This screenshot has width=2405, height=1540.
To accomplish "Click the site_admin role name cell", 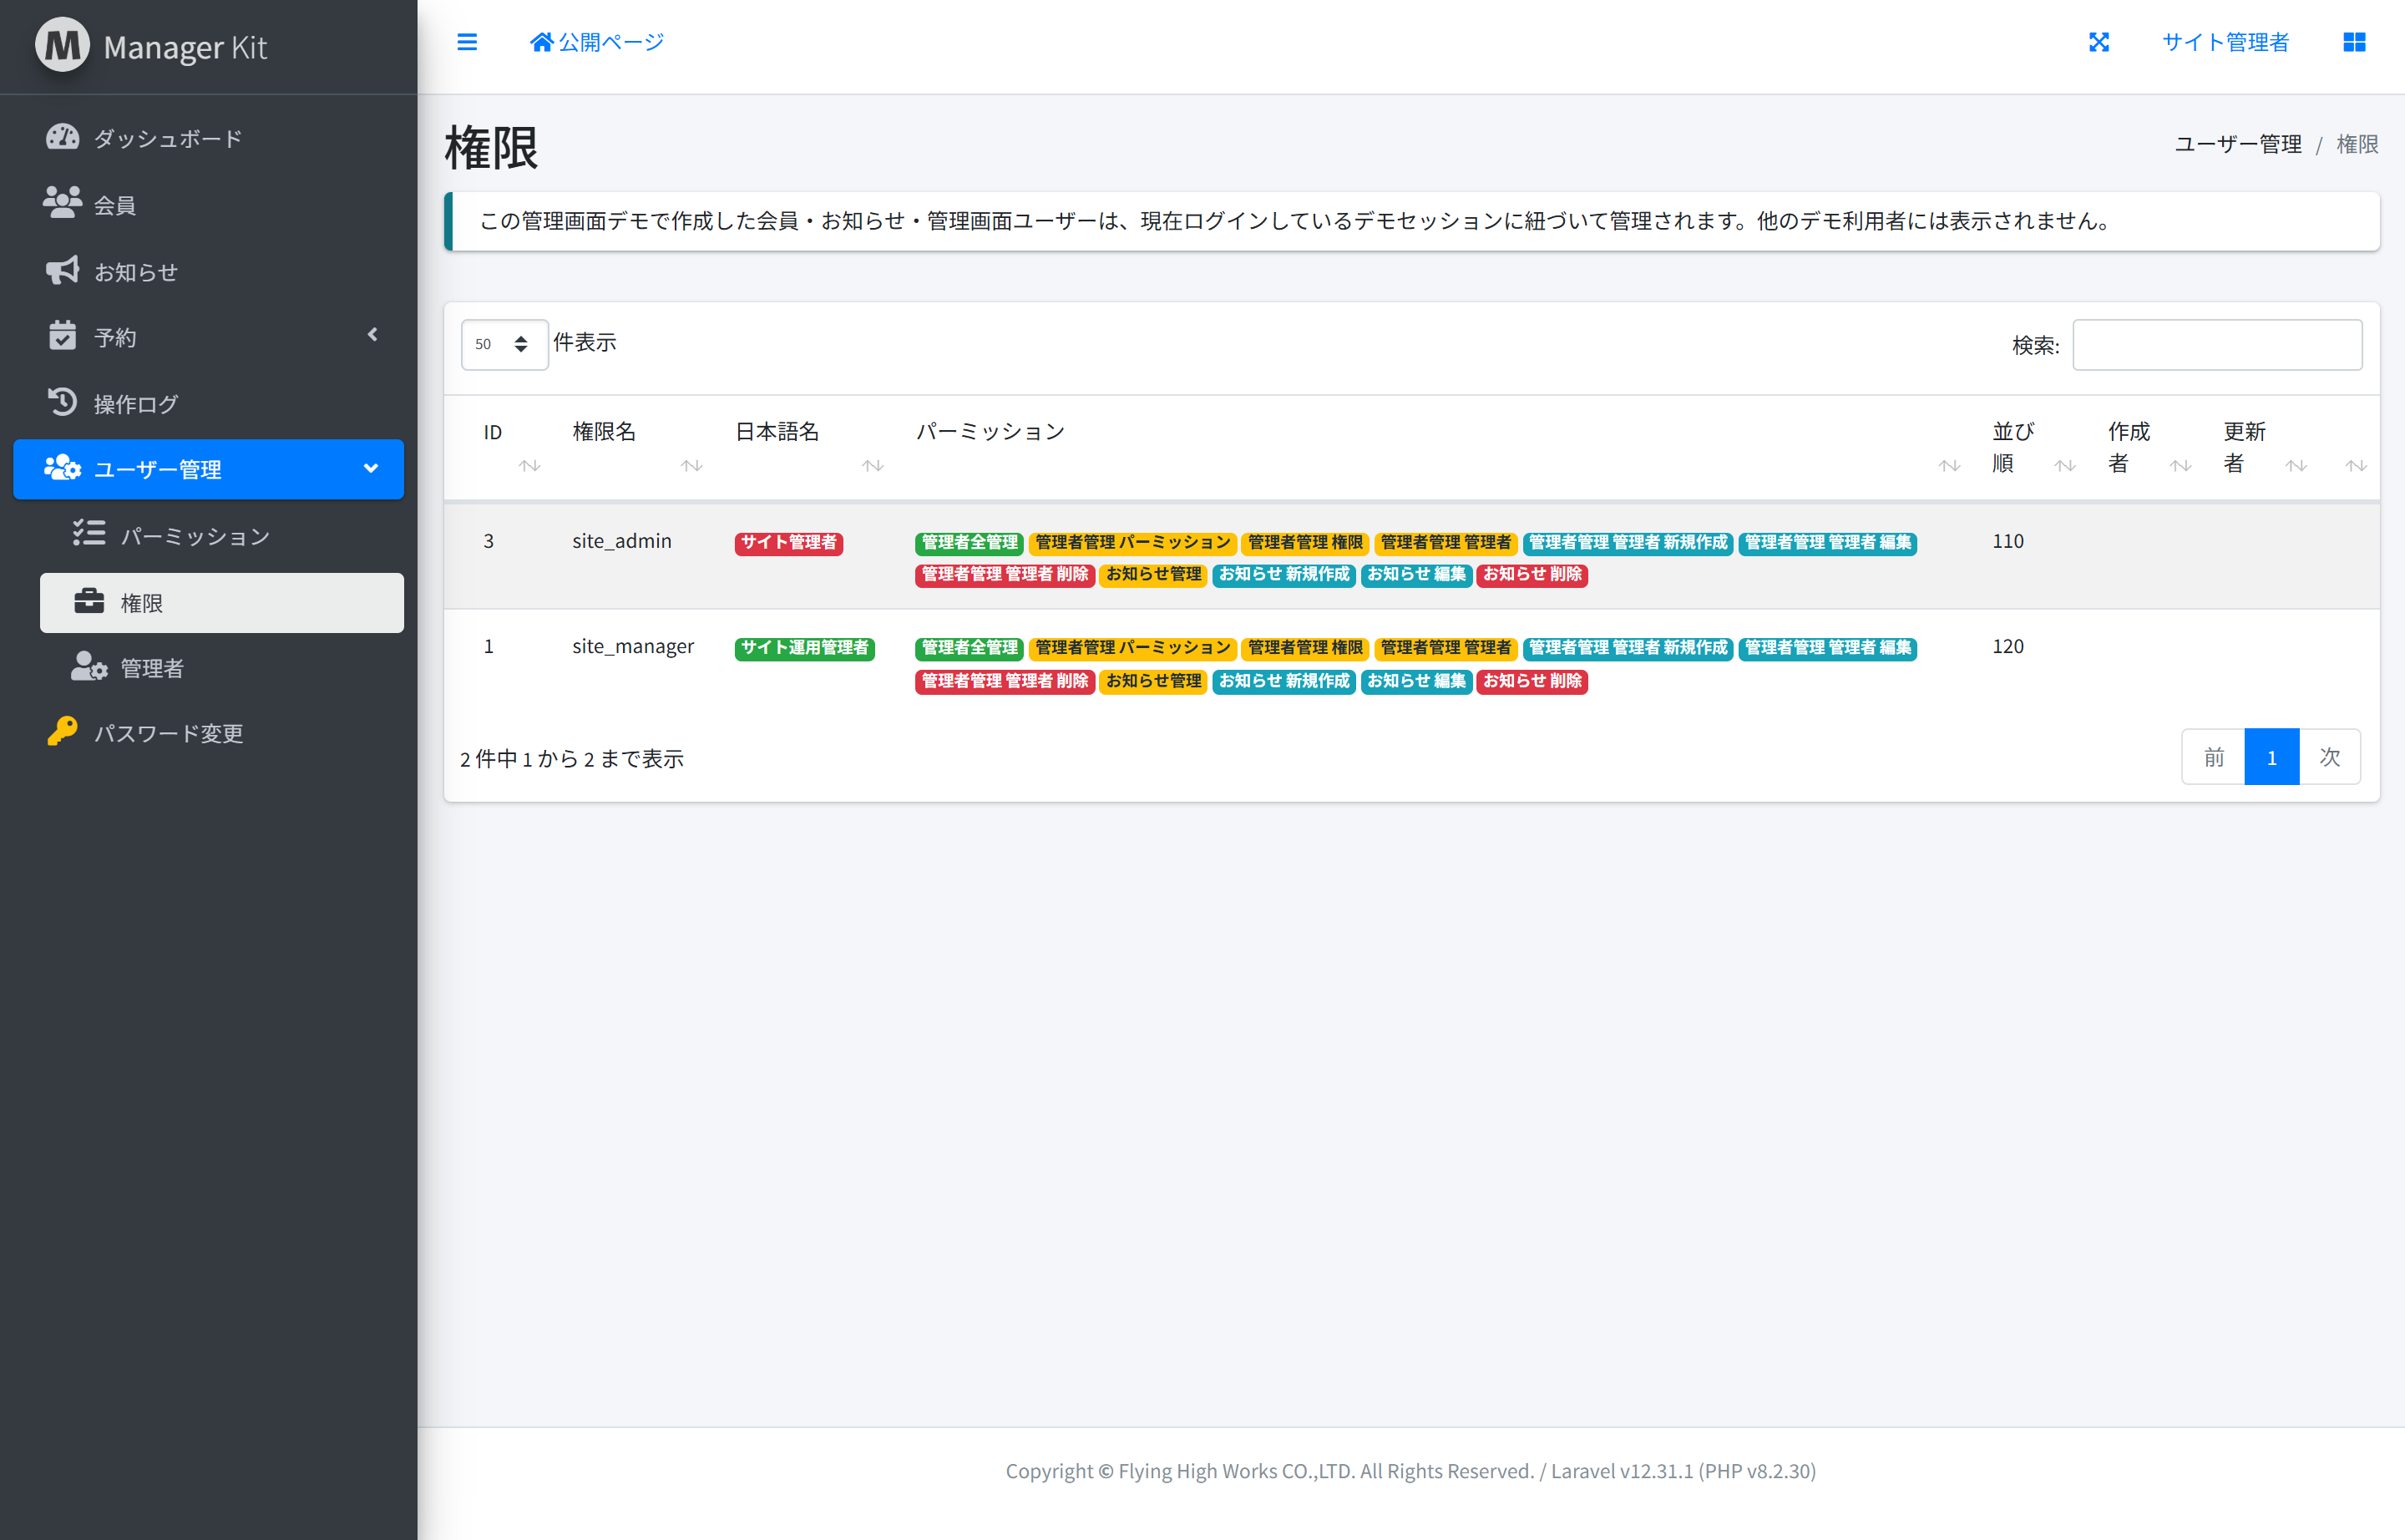I will tap(621, 541).
